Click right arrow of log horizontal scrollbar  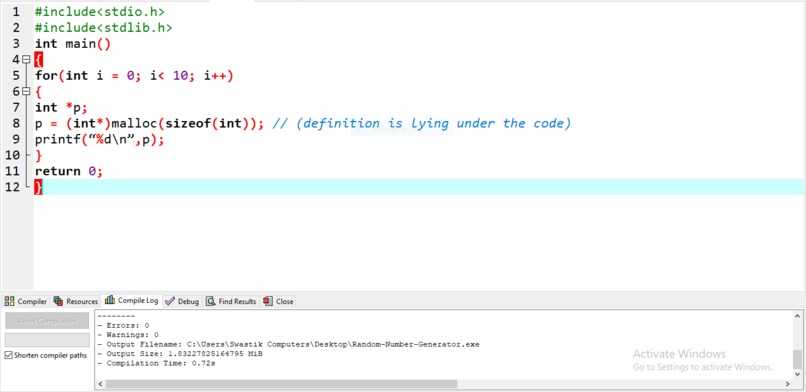787,384
